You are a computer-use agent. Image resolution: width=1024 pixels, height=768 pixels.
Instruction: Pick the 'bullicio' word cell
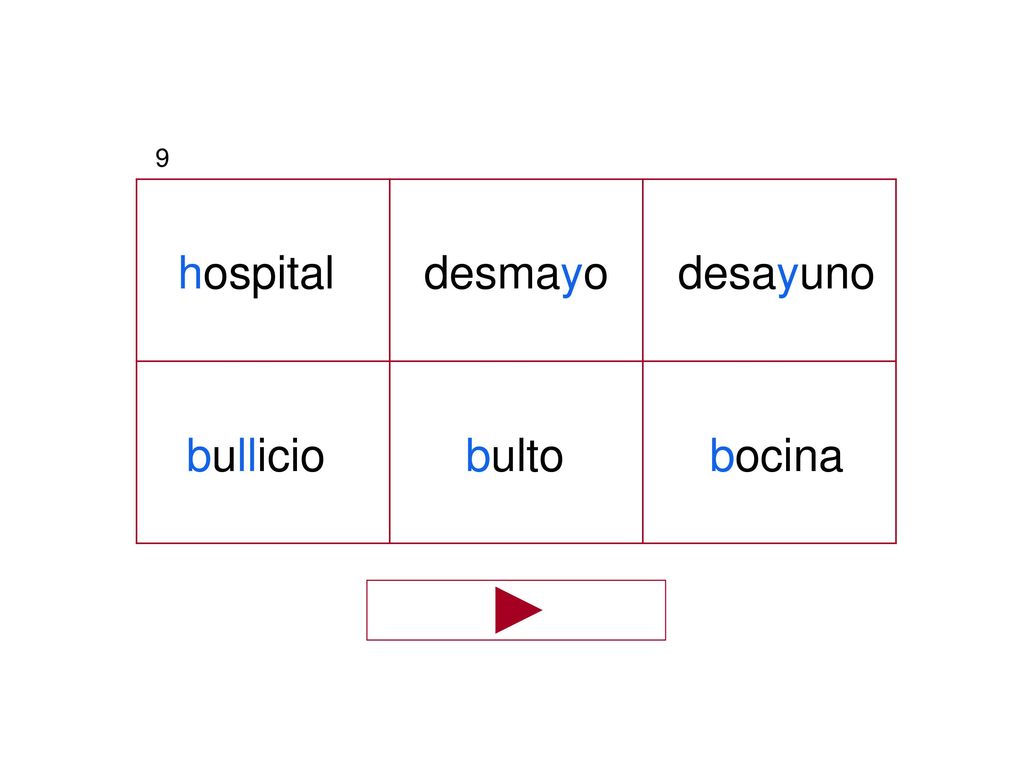click(263, 452)
